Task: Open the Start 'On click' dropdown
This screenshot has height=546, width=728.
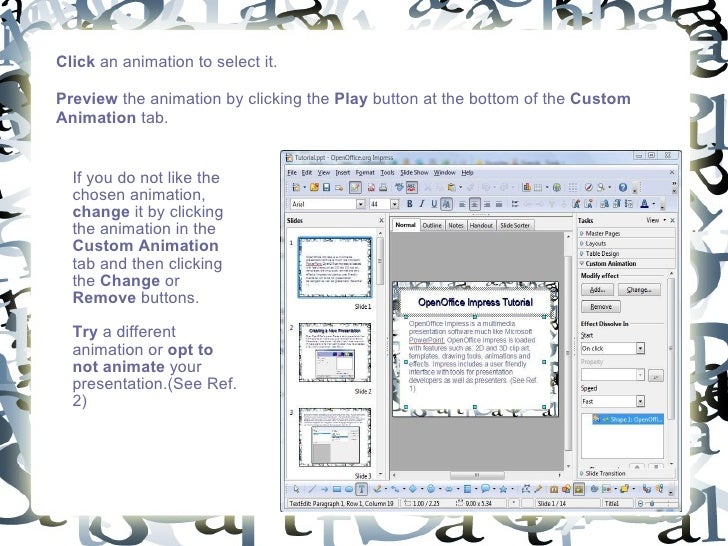Action: [x=640, y=348]
